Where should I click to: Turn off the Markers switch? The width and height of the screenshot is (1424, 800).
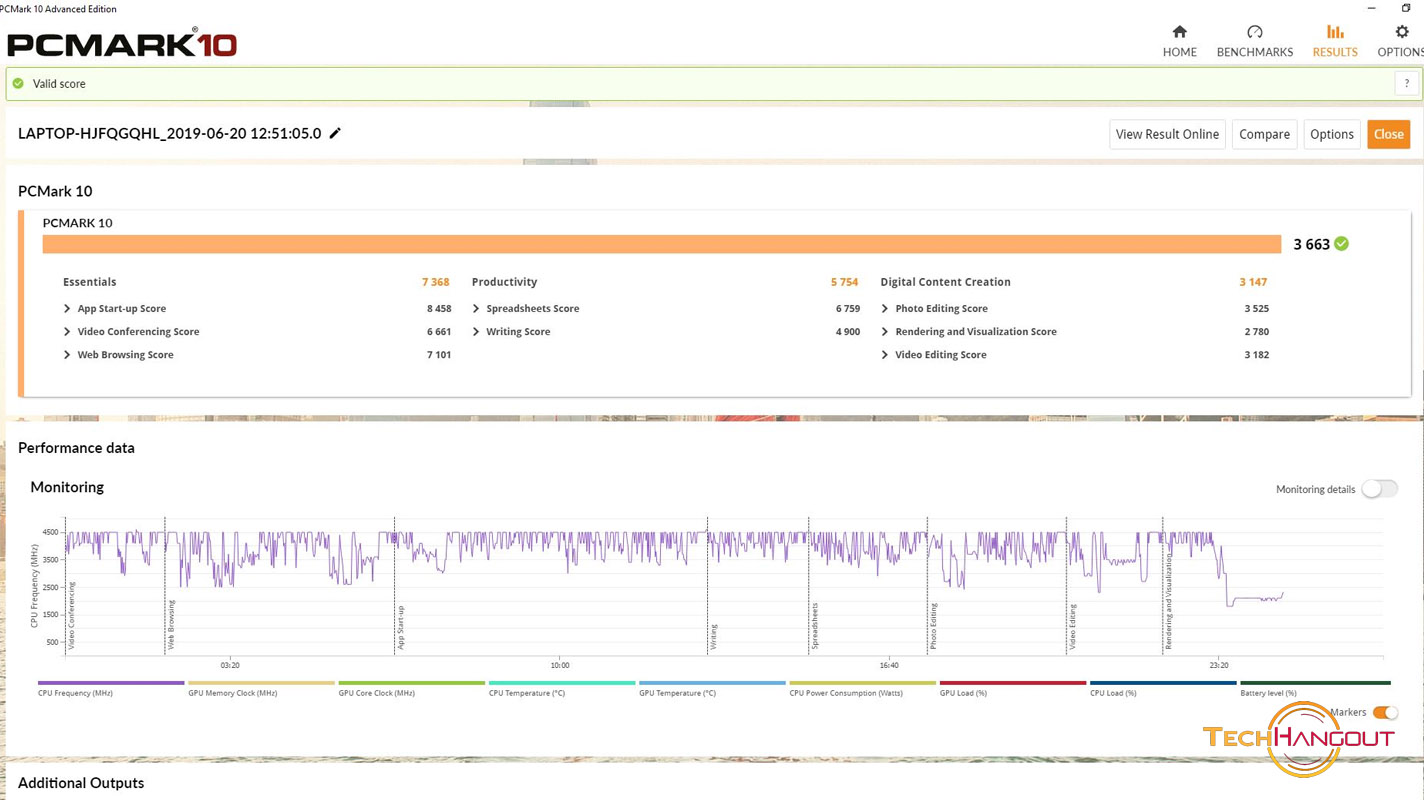(1385, 712)
